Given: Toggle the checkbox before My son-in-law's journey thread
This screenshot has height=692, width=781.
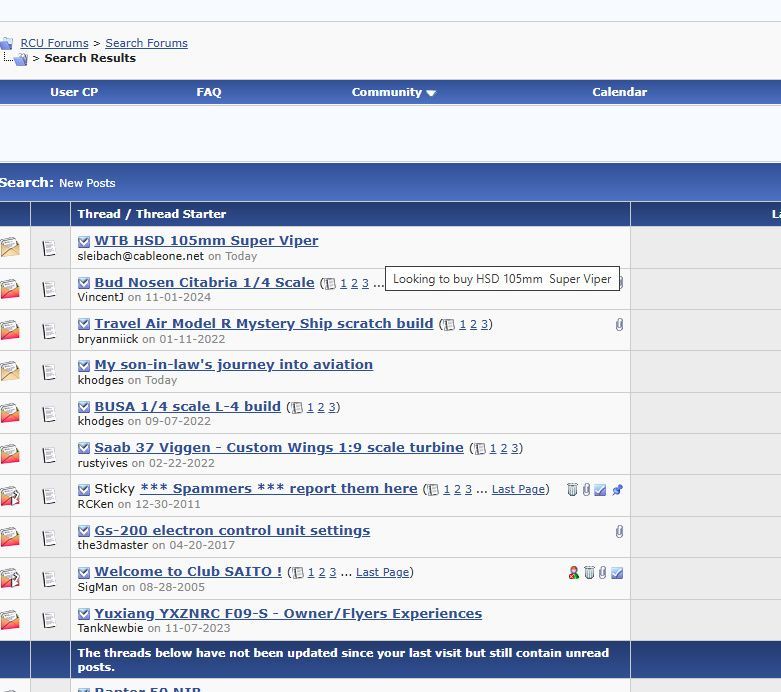Looking at the screenshot, I should coord(84,365).
